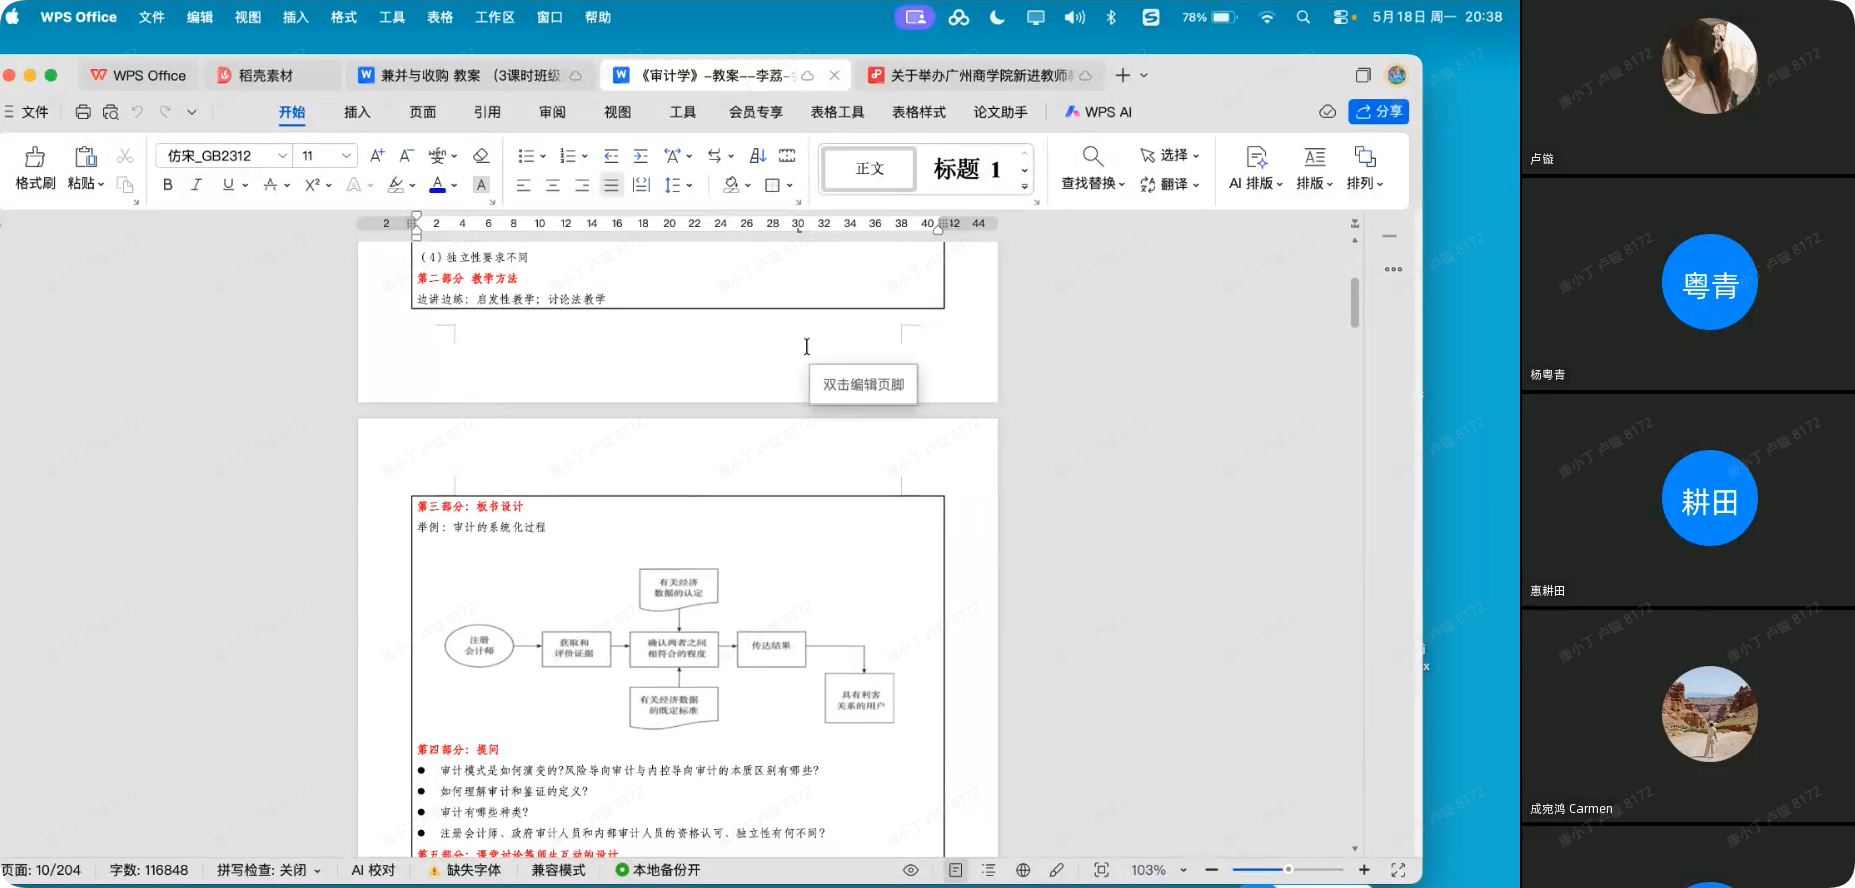The height and width of the screenshot is (888, 1855).
Task: Toggle justify alignment
Action: tap(611, 185)
